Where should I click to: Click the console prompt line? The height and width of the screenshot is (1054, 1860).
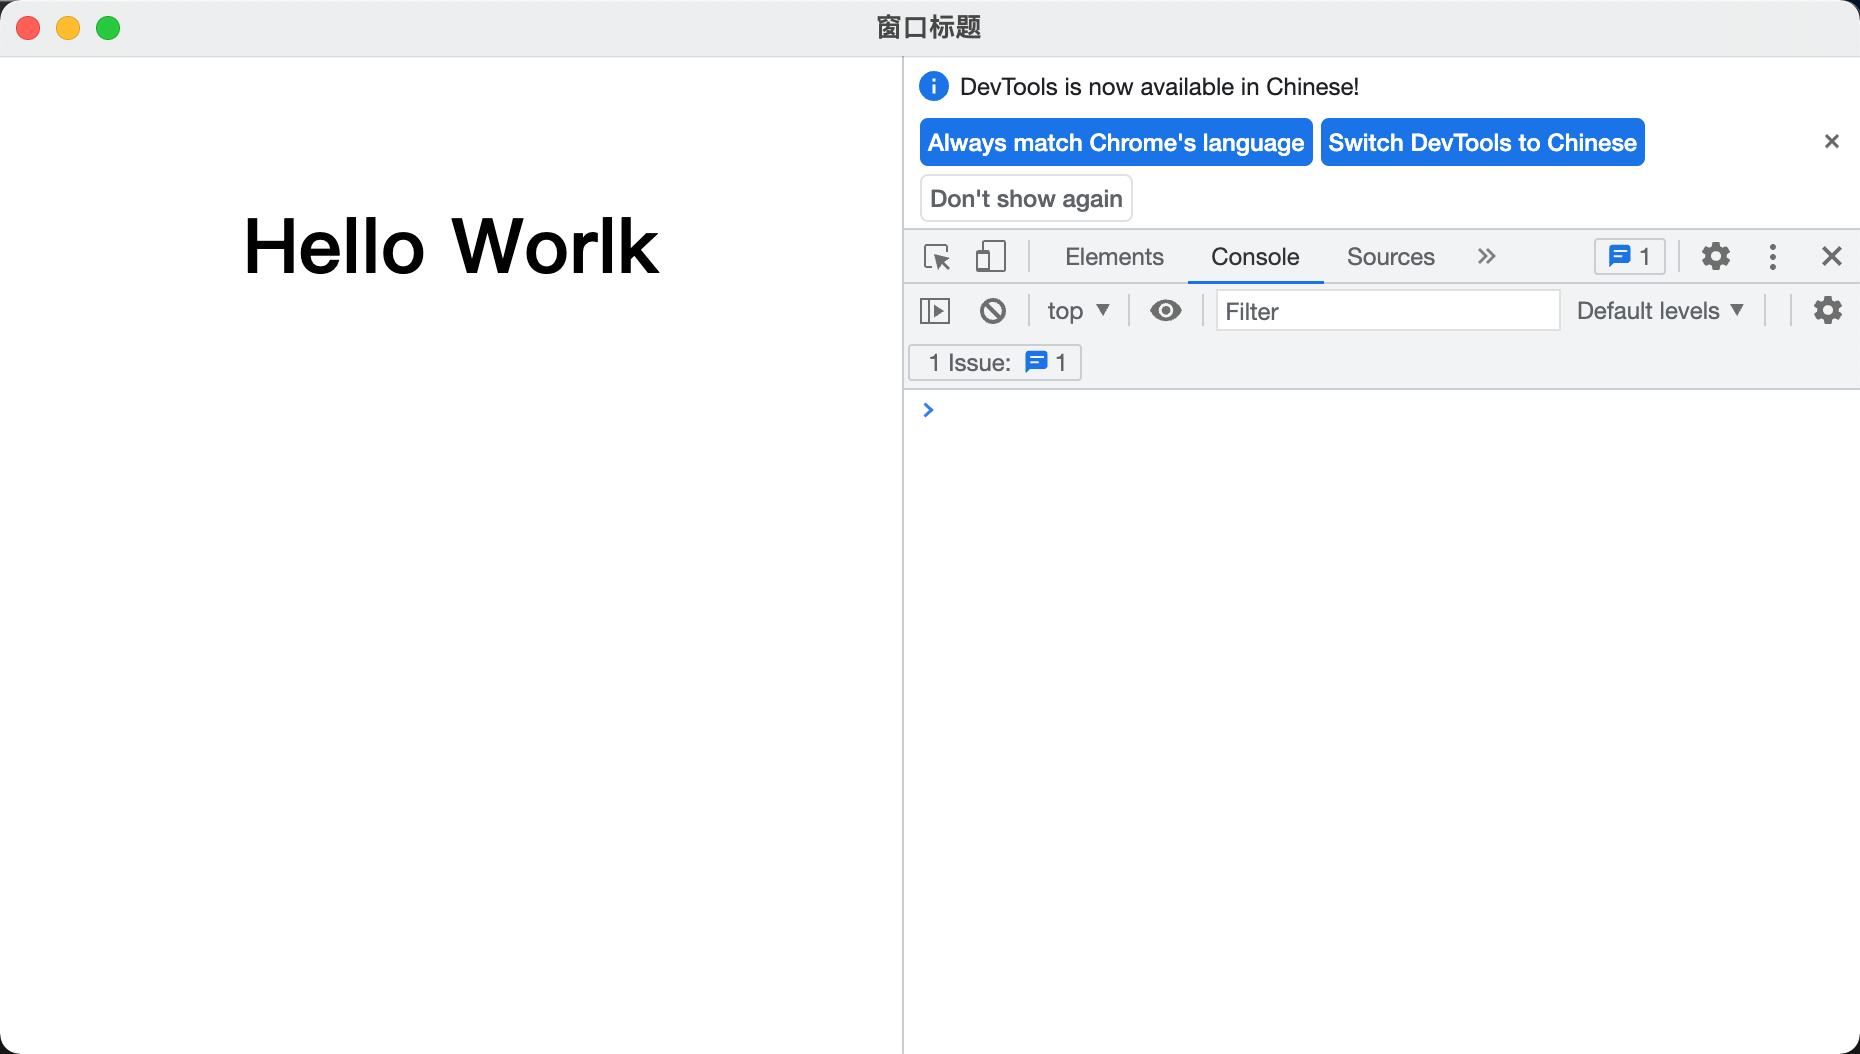click(x=1381, y=410)
